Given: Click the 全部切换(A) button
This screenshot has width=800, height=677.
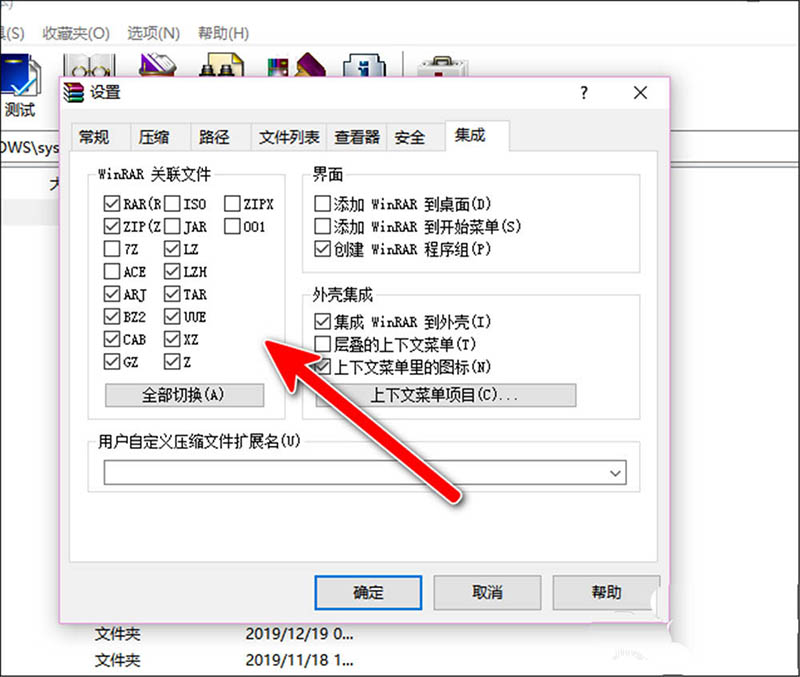Looking at the screenshot, I should (x=184, y=395).
